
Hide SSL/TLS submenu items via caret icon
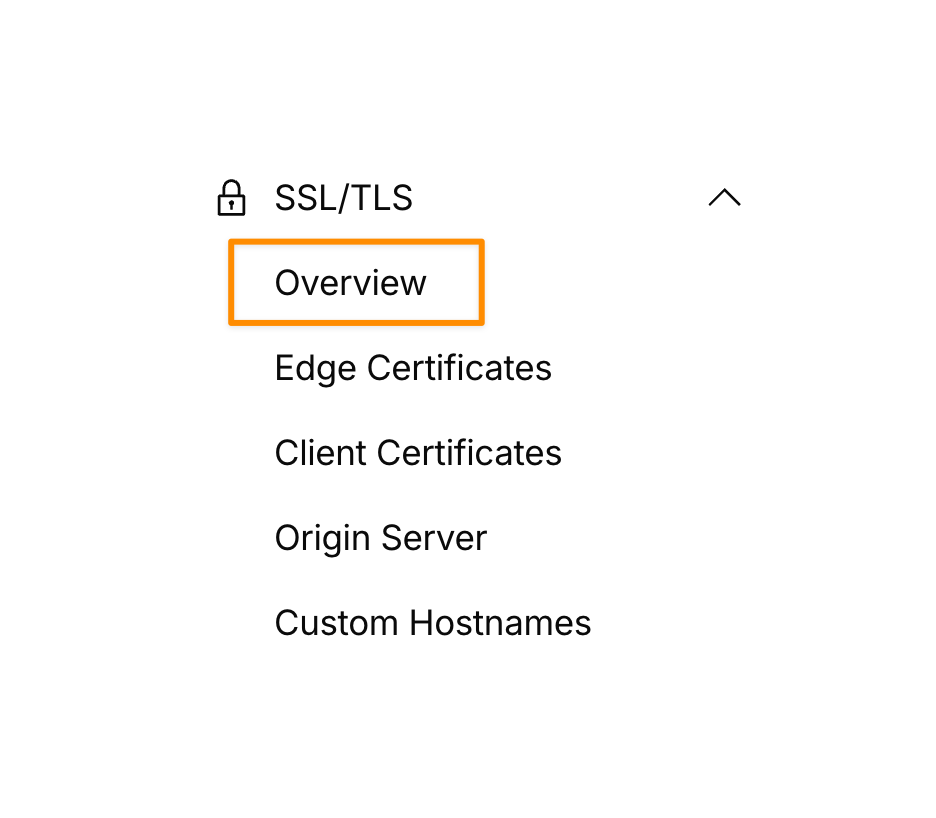coord(724,198)
